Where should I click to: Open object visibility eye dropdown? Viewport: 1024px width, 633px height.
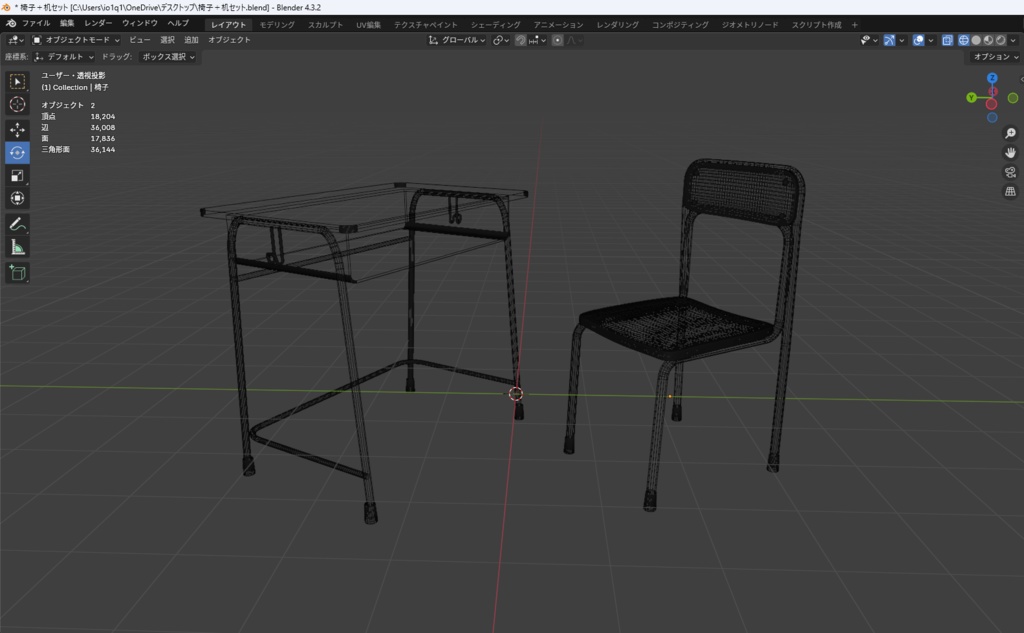[869, 40]
